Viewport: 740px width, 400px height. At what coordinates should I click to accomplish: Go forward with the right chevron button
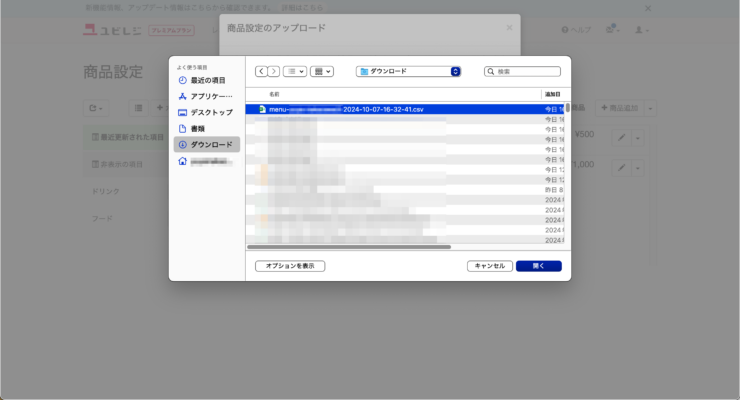pyautogui.click(x=274, y=71)
